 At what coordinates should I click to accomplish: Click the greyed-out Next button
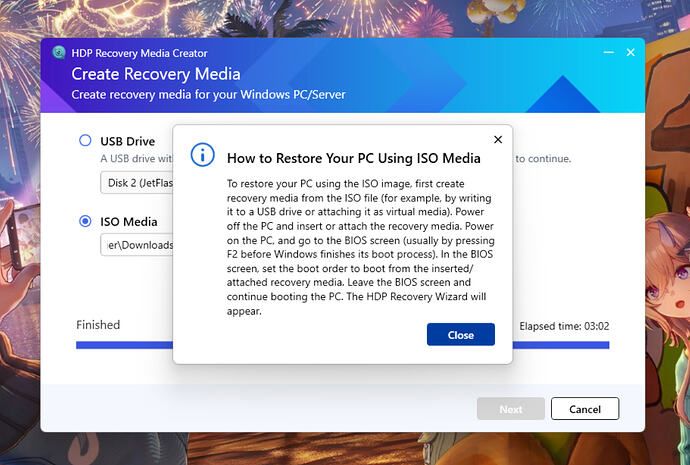pos(510,409)
